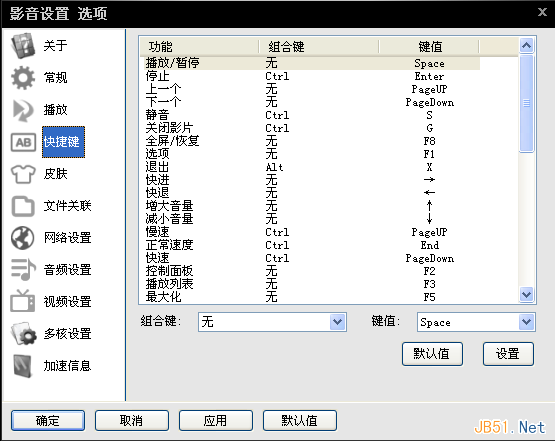Click the 加速信息 chip icon

pyautogui.click(x=23, y=366)
